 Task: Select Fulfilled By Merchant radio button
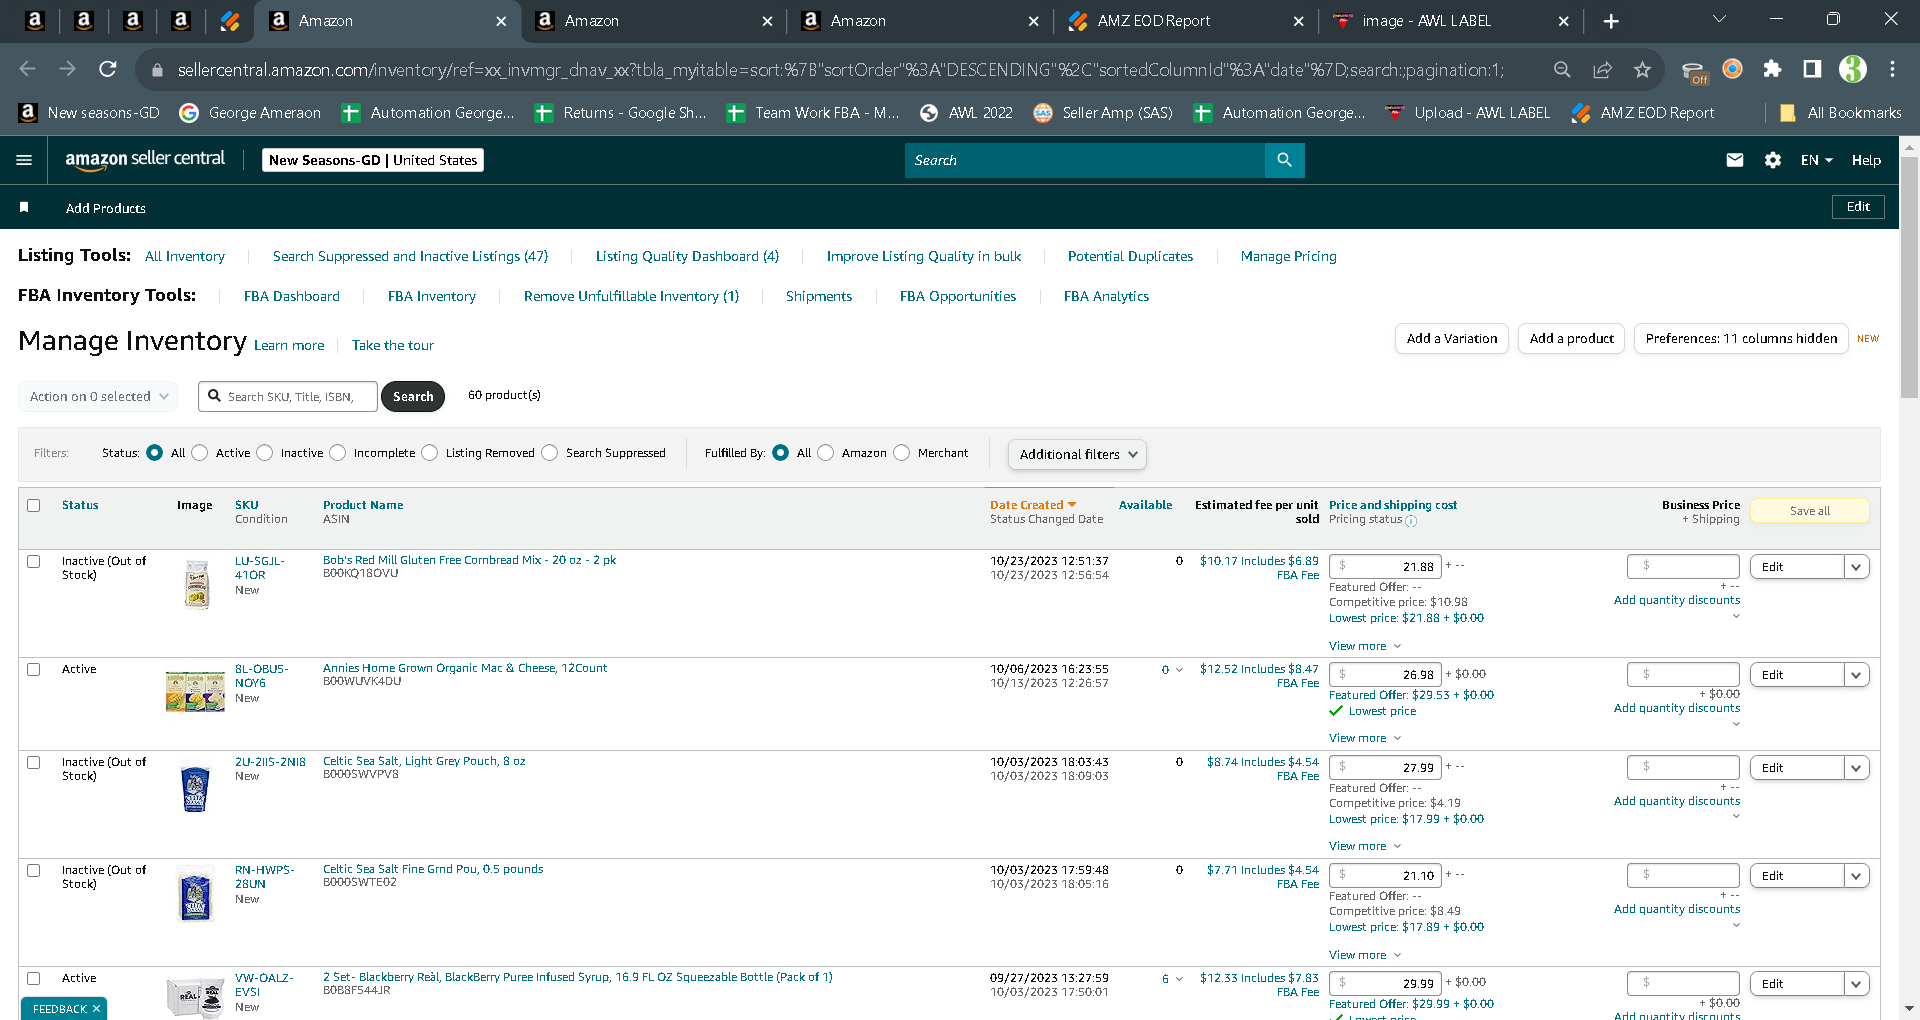pyautogui.click(x=902, y=453)
